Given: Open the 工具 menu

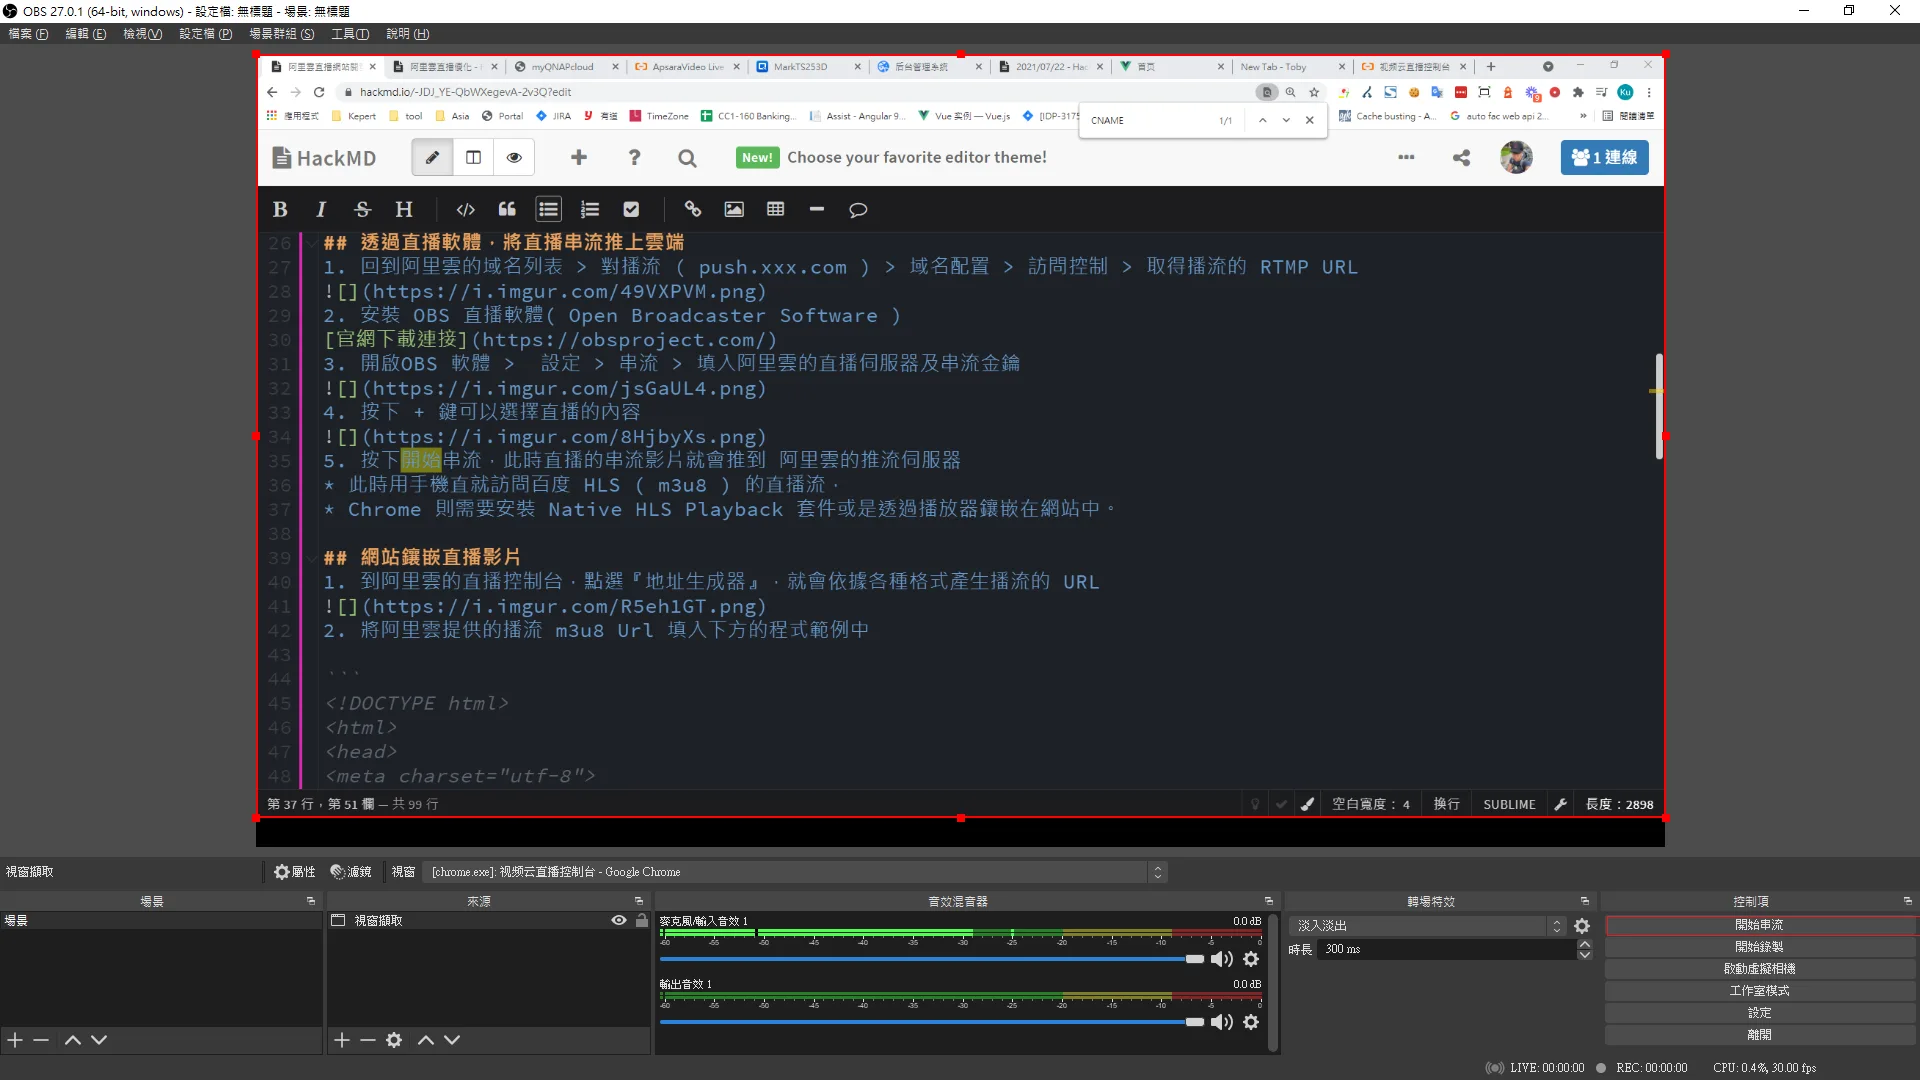Looking at the screenshot, I should 350,34.
